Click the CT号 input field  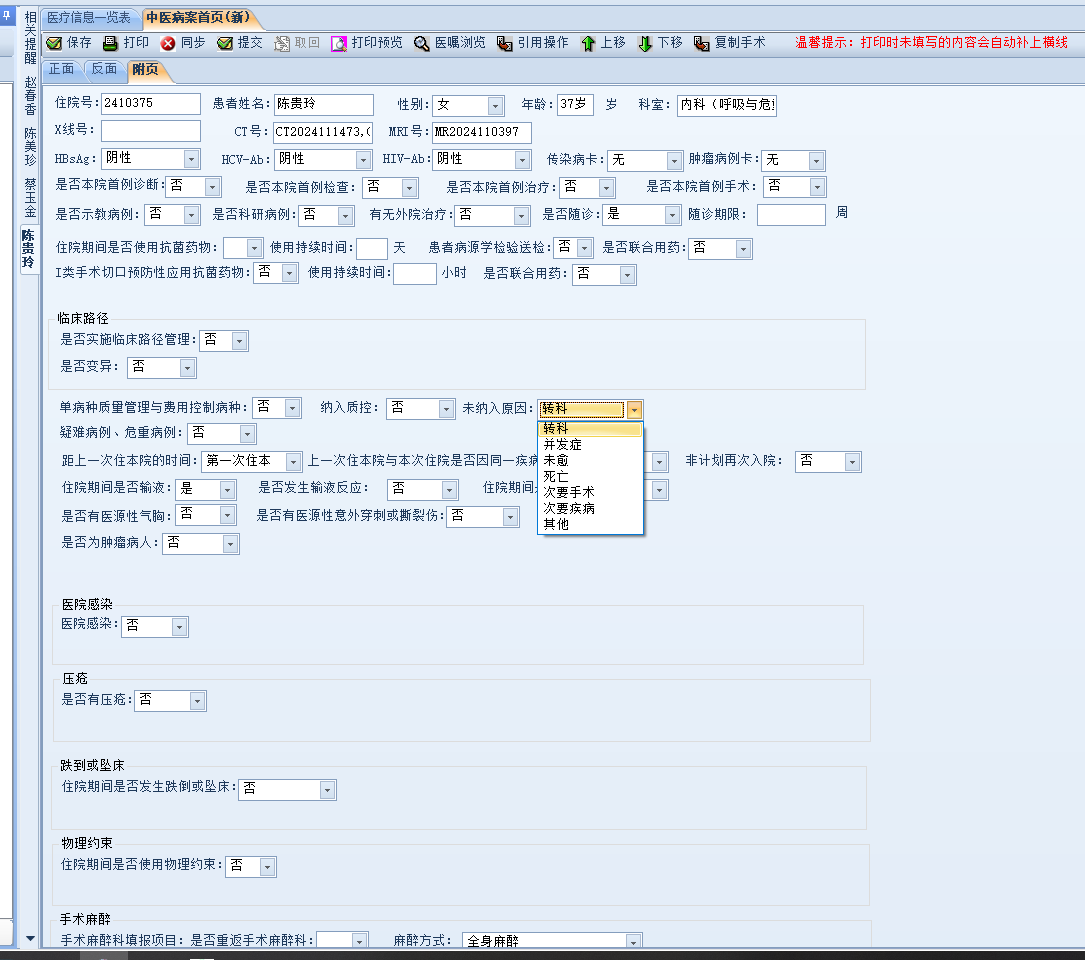[x=324, y=132]
